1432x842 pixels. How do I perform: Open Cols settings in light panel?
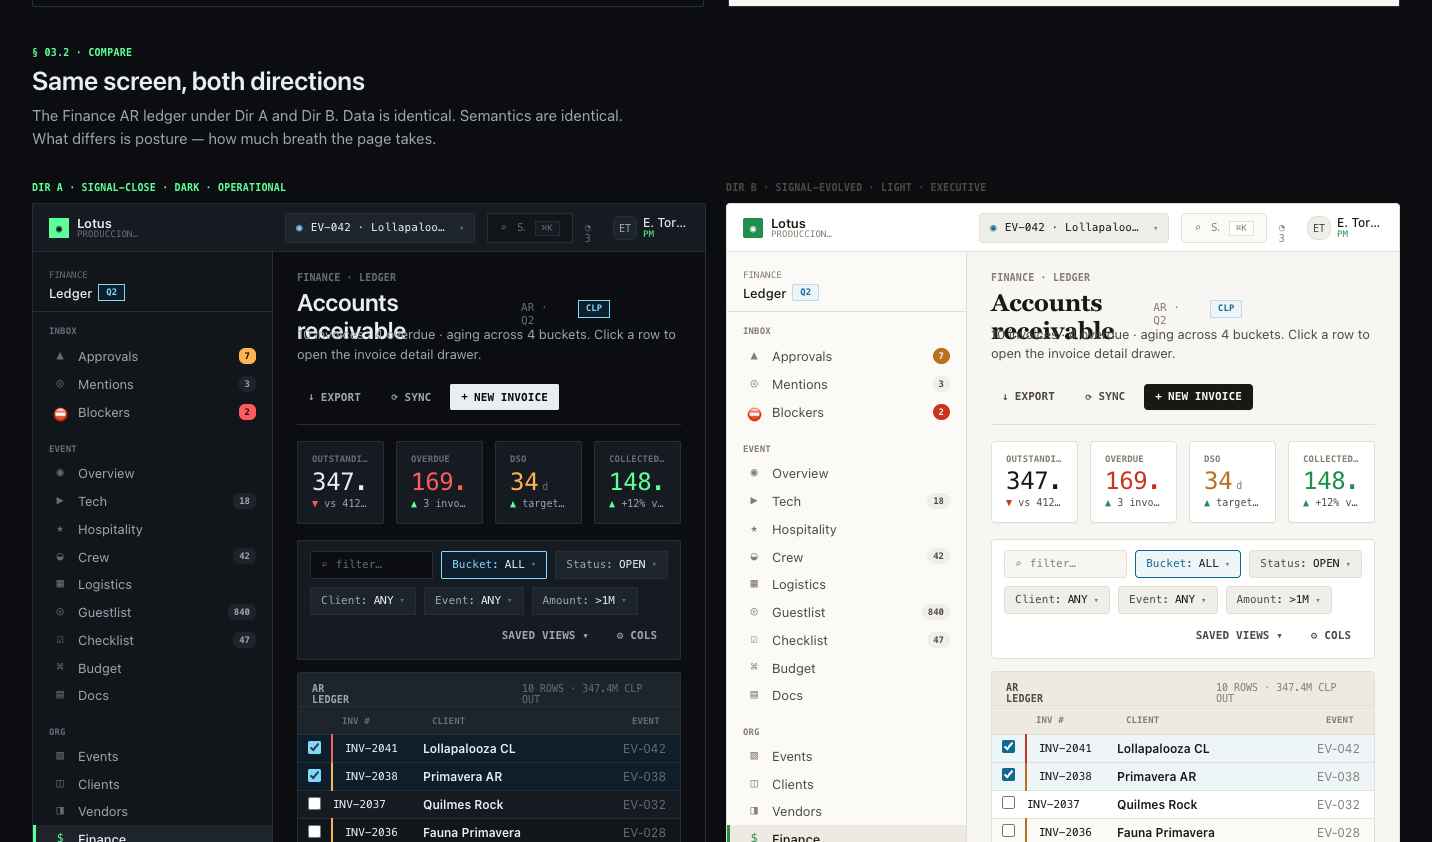pos(1331,635)
